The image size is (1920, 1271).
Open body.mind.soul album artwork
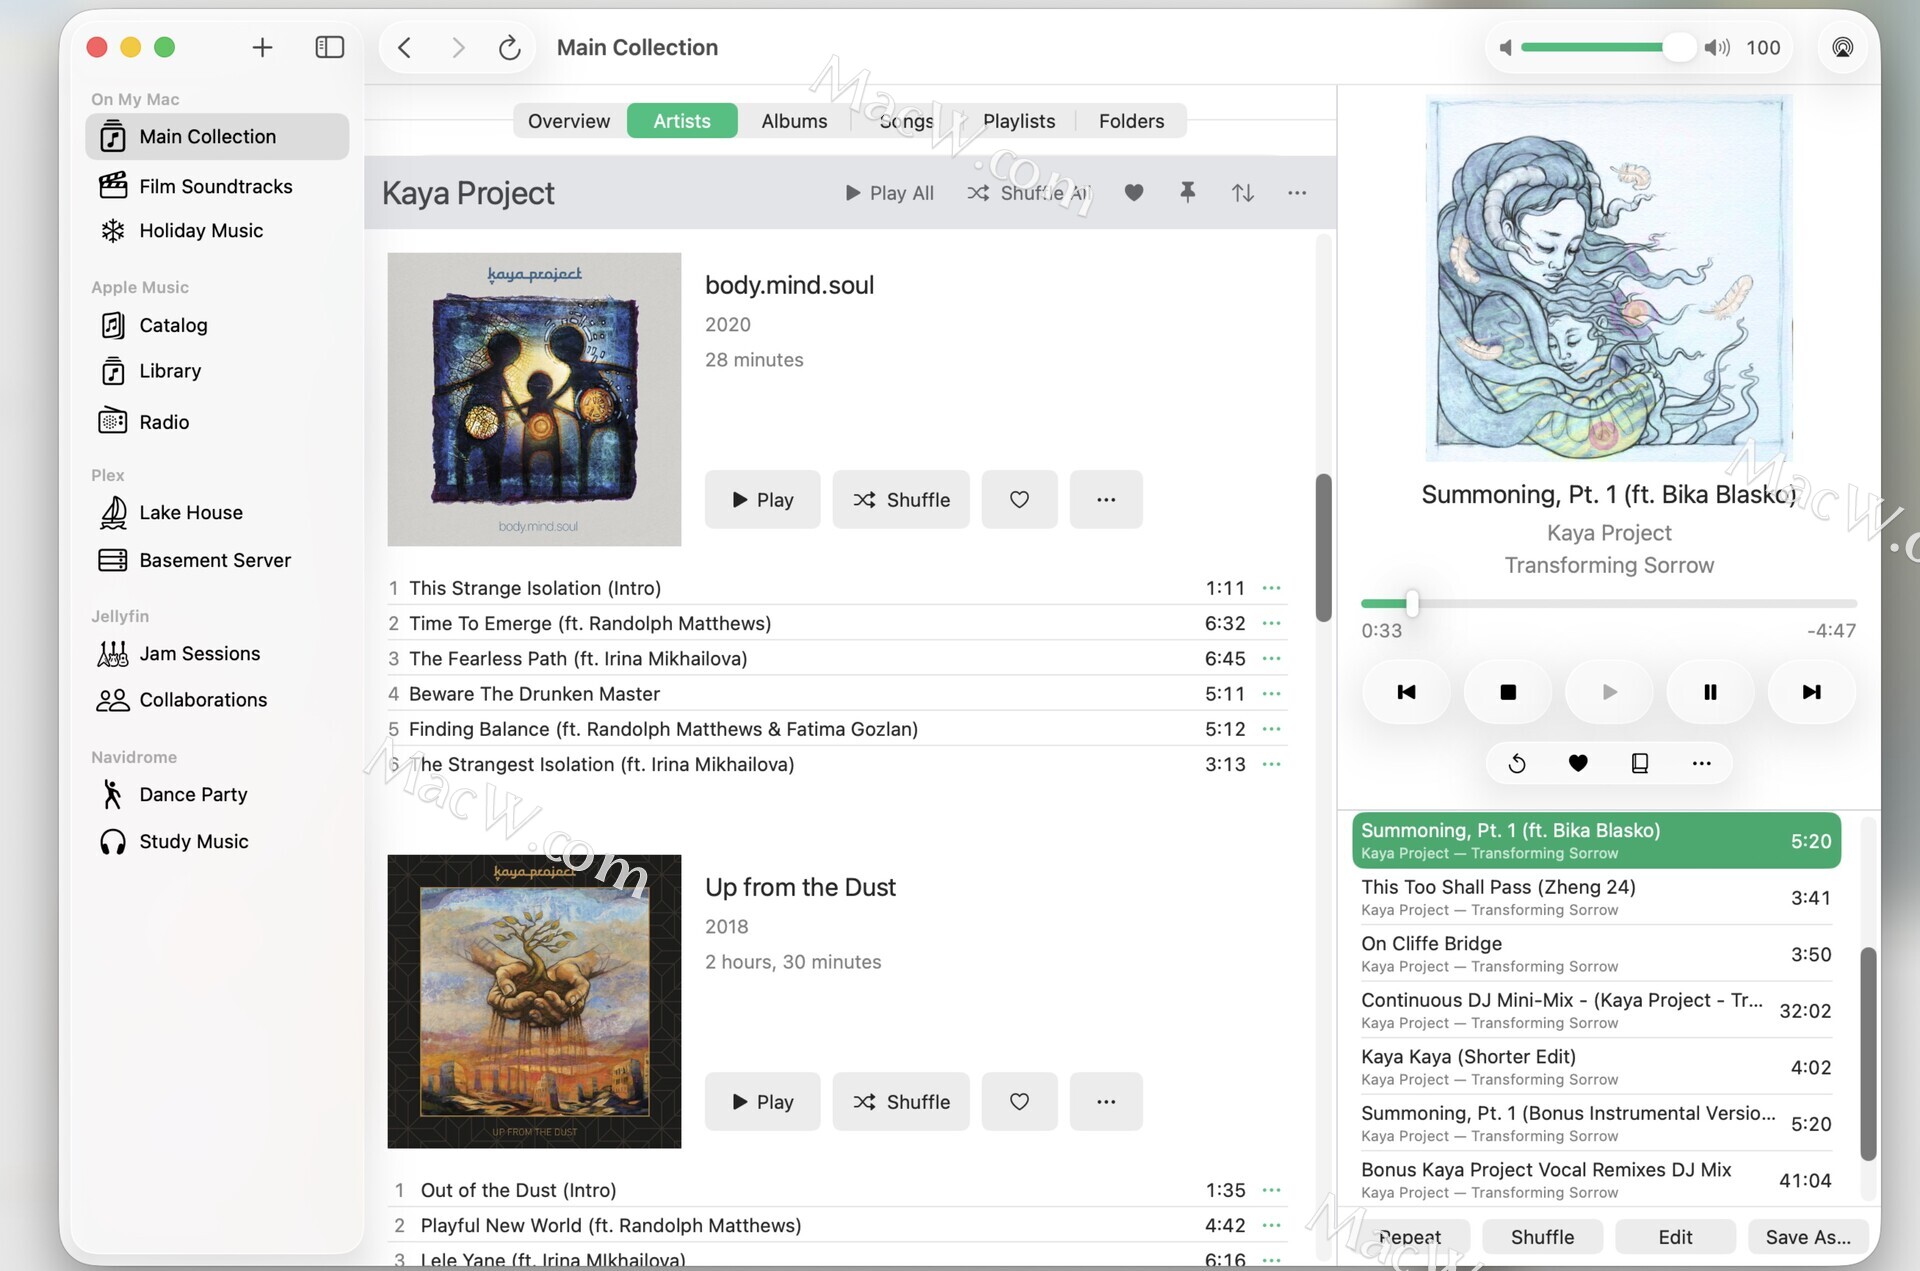534,399
